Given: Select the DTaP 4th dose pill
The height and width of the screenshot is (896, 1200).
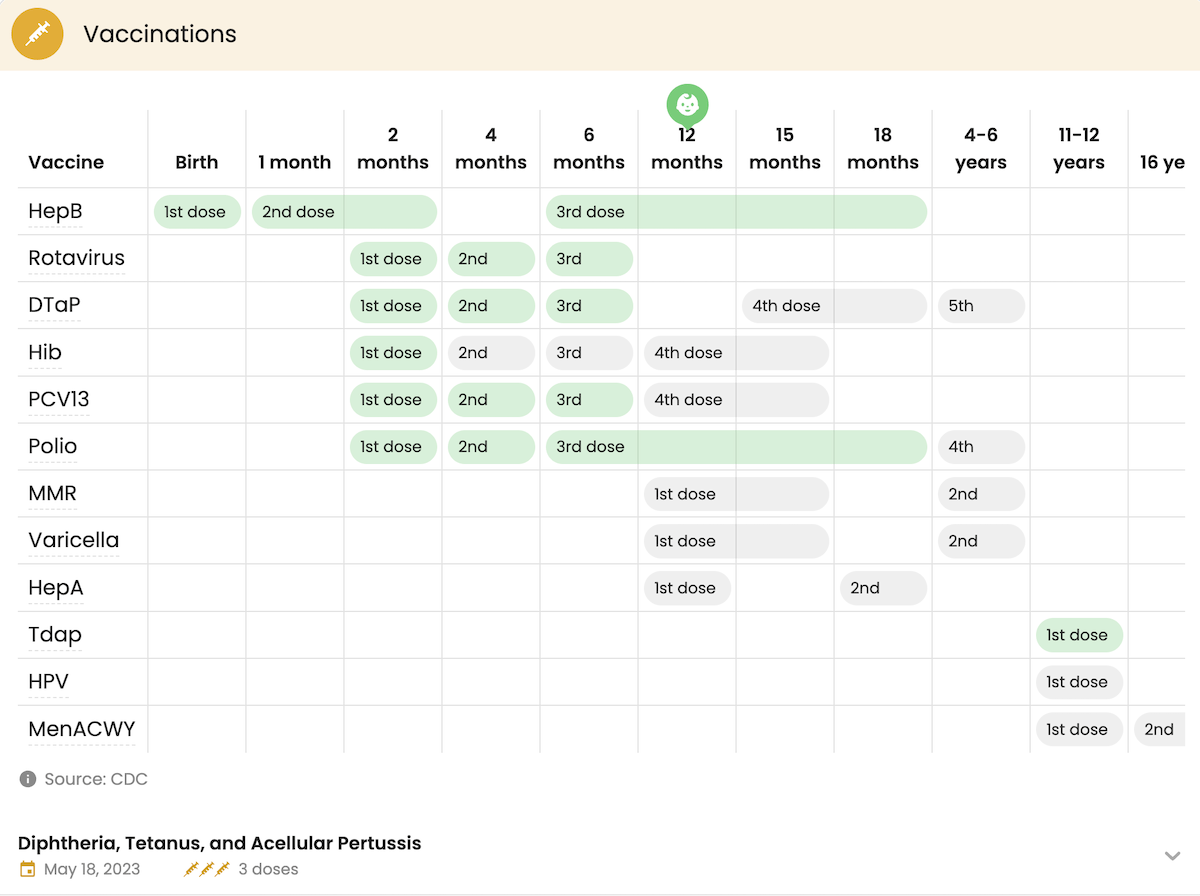Looking at the screenshot, I should [834, 306].
